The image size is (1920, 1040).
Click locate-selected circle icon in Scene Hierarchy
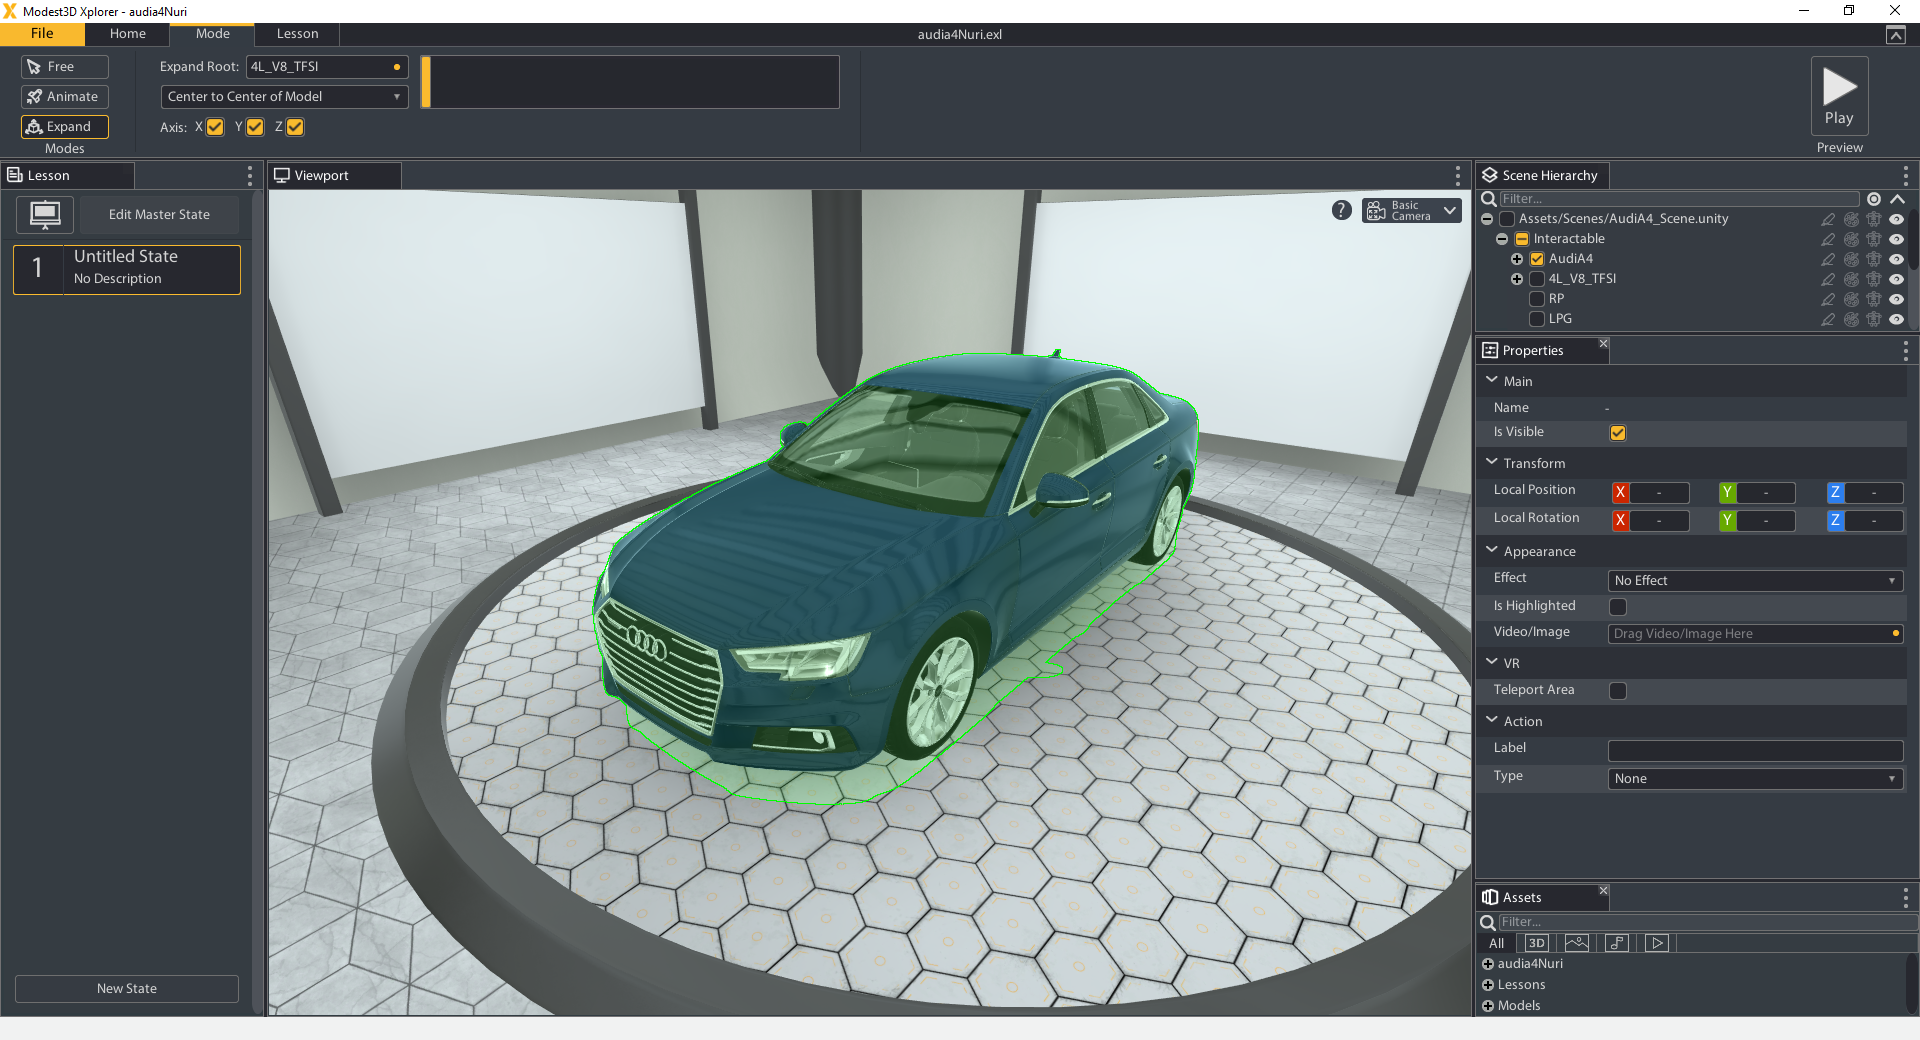pyautogui.click(x=1874, y=199)
